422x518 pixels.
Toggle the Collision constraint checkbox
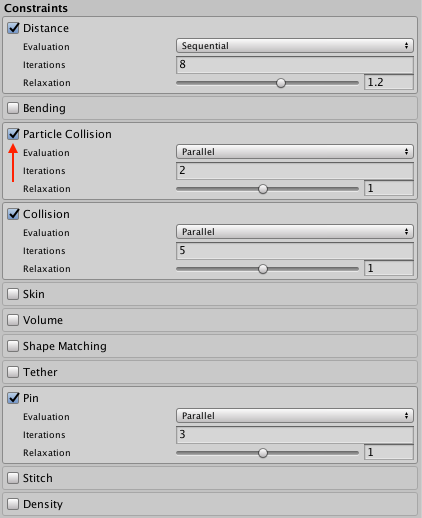pos(13,214)
